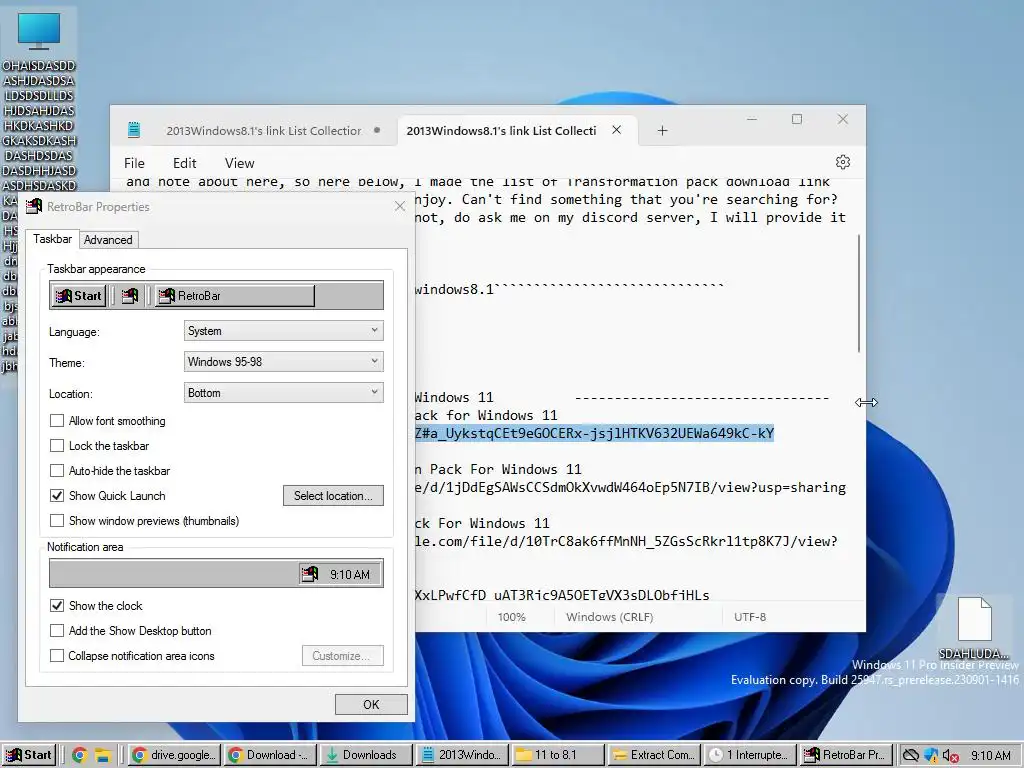Image resolution: width=1024 pixels, height=768 pixels.
Task: Open the Windows Security shield tray icon
Action: tap(931, 756)
